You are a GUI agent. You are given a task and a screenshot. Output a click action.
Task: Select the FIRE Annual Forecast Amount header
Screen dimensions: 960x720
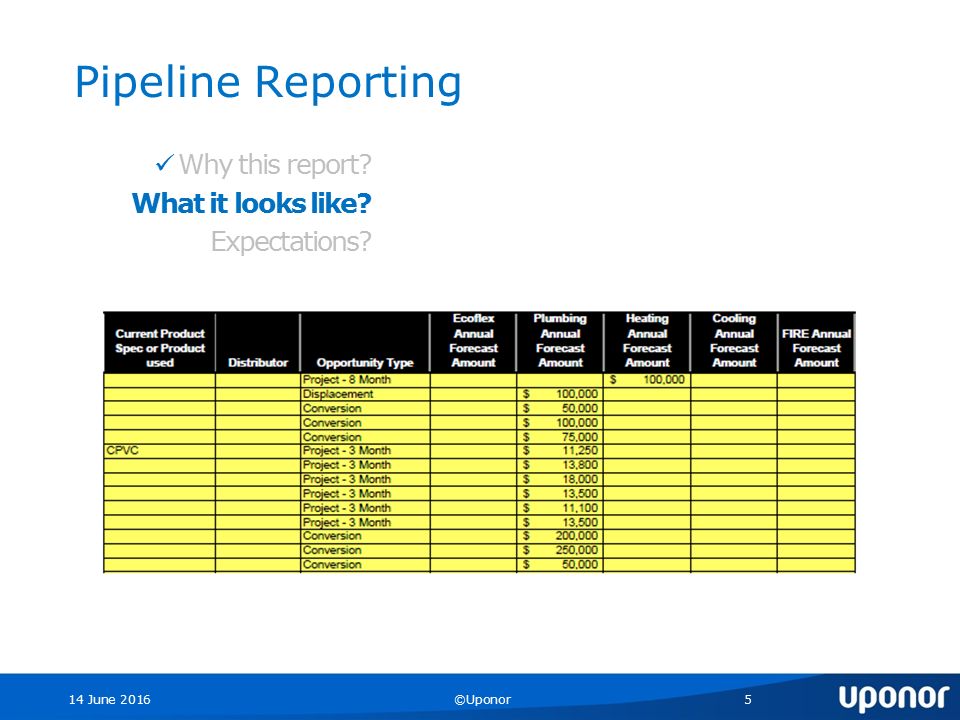[x=816, y=342]
